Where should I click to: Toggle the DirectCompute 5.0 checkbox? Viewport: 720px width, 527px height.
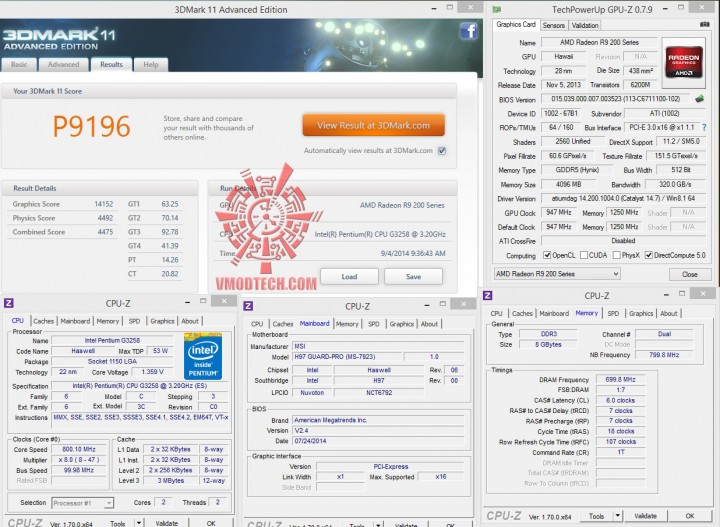coord(649,255)
